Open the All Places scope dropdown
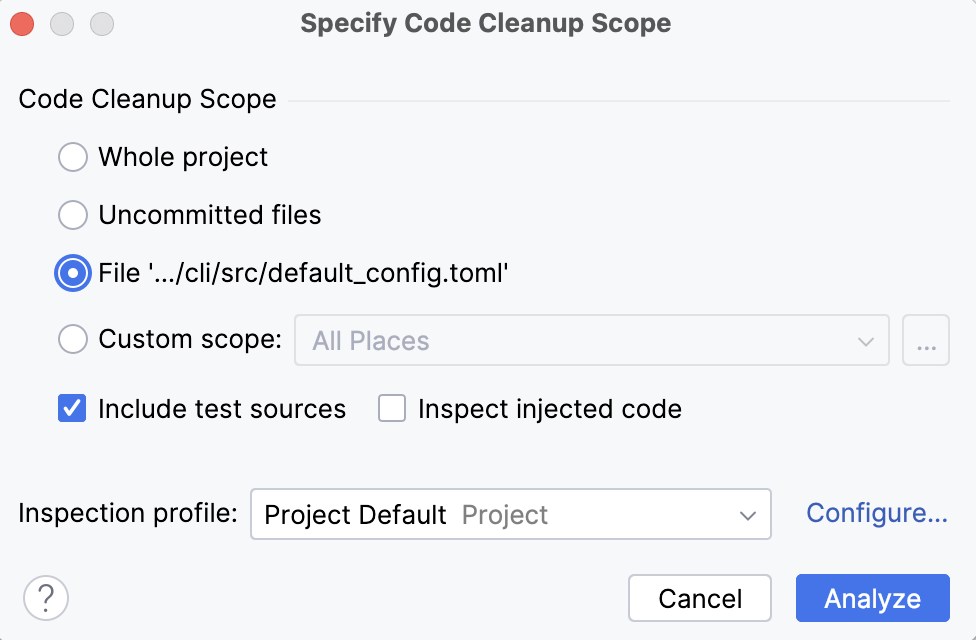Viewport: 976px width, 640px height. 590,340
